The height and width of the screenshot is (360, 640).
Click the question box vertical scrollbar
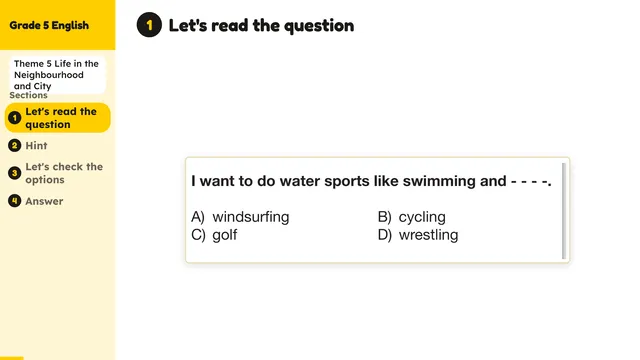pos(564,211)
